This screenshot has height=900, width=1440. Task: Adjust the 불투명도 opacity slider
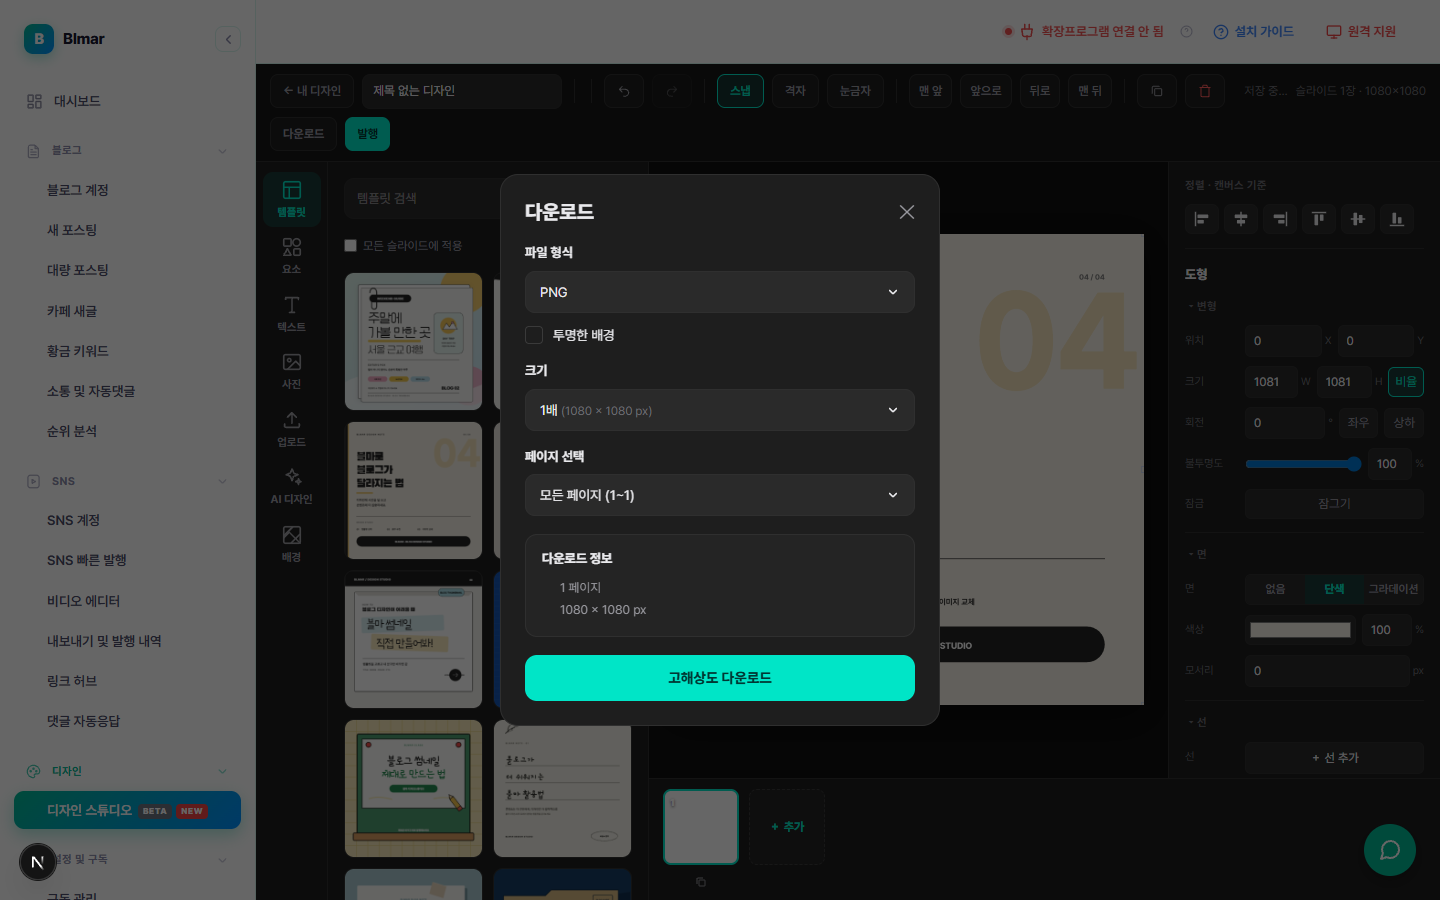[1304, 464]
